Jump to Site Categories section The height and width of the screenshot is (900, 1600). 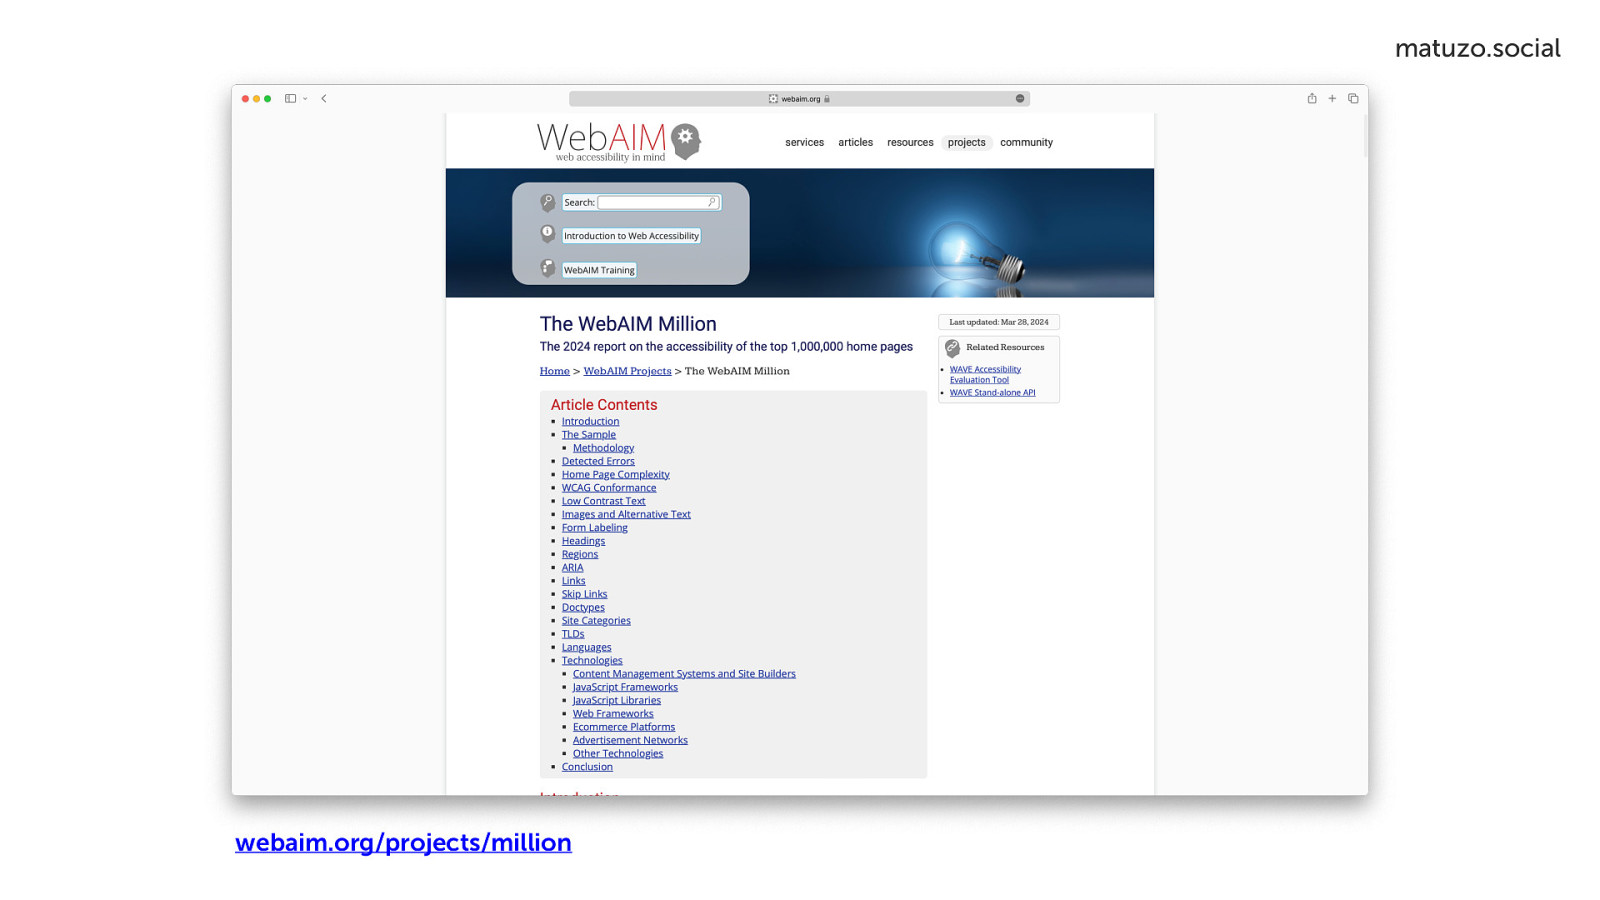coord(596,621)
